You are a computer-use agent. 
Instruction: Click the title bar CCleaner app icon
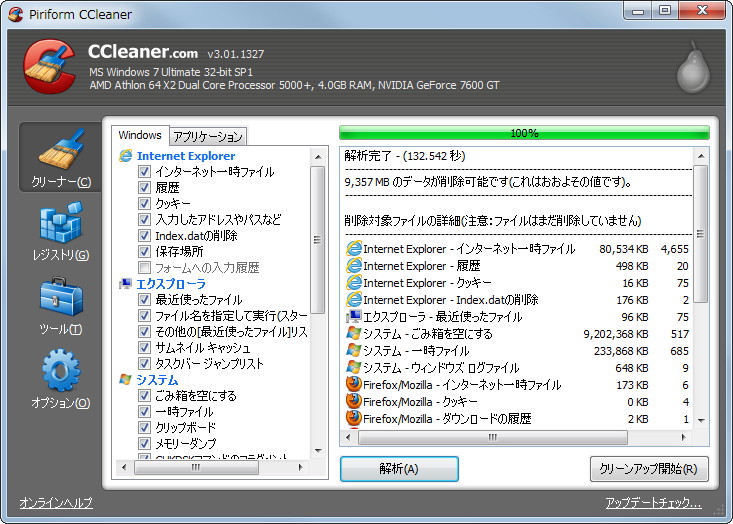tap(15, 14)
